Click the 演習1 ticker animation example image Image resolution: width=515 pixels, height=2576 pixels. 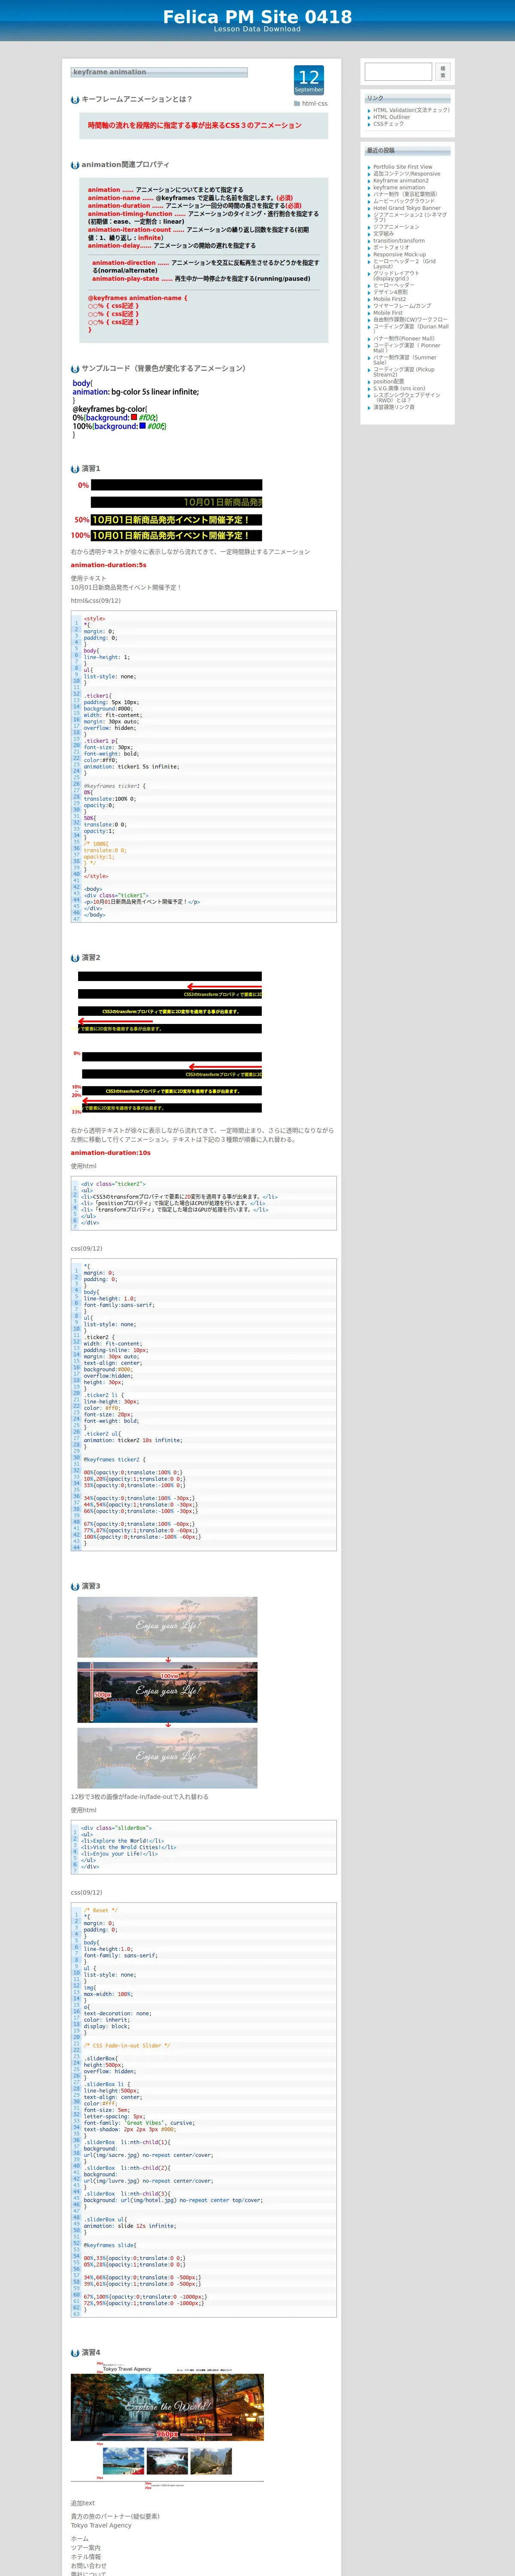point(167,510)
